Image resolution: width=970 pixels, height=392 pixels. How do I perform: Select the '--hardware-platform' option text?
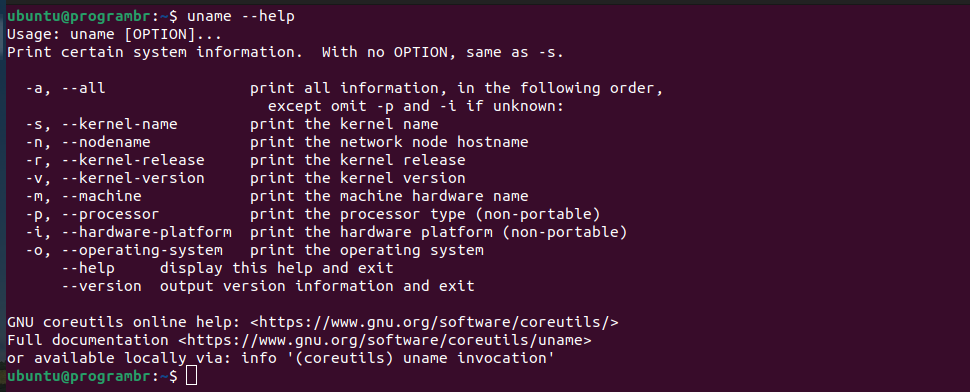[x=147, y=232]
